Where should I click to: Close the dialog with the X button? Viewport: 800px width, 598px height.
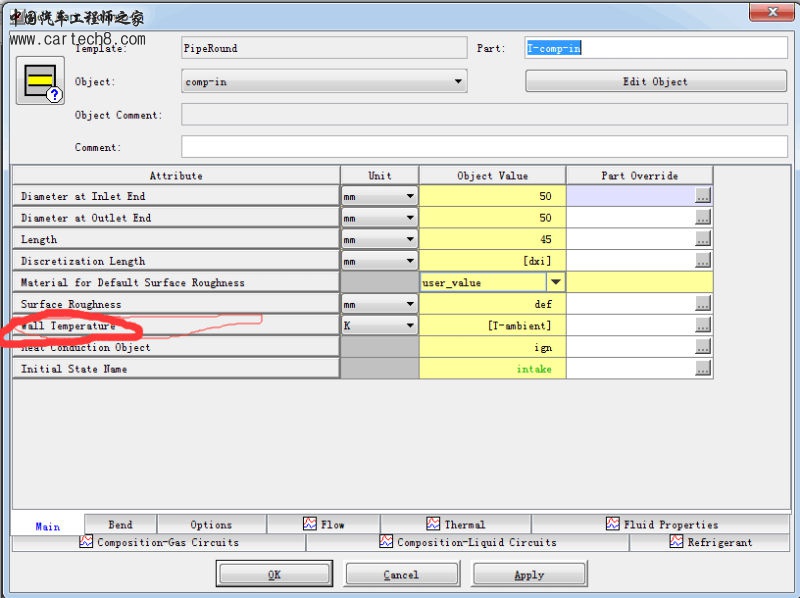coord(772,11)
